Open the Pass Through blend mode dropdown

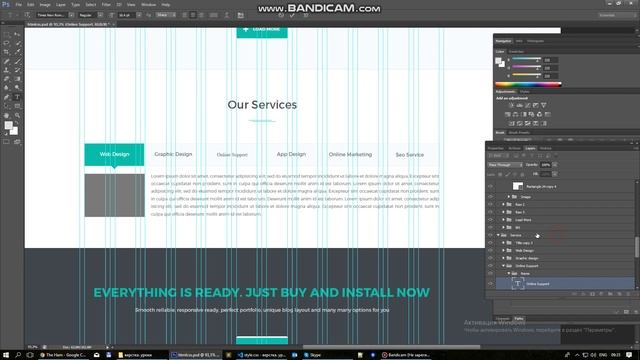(x=505, y=165)
